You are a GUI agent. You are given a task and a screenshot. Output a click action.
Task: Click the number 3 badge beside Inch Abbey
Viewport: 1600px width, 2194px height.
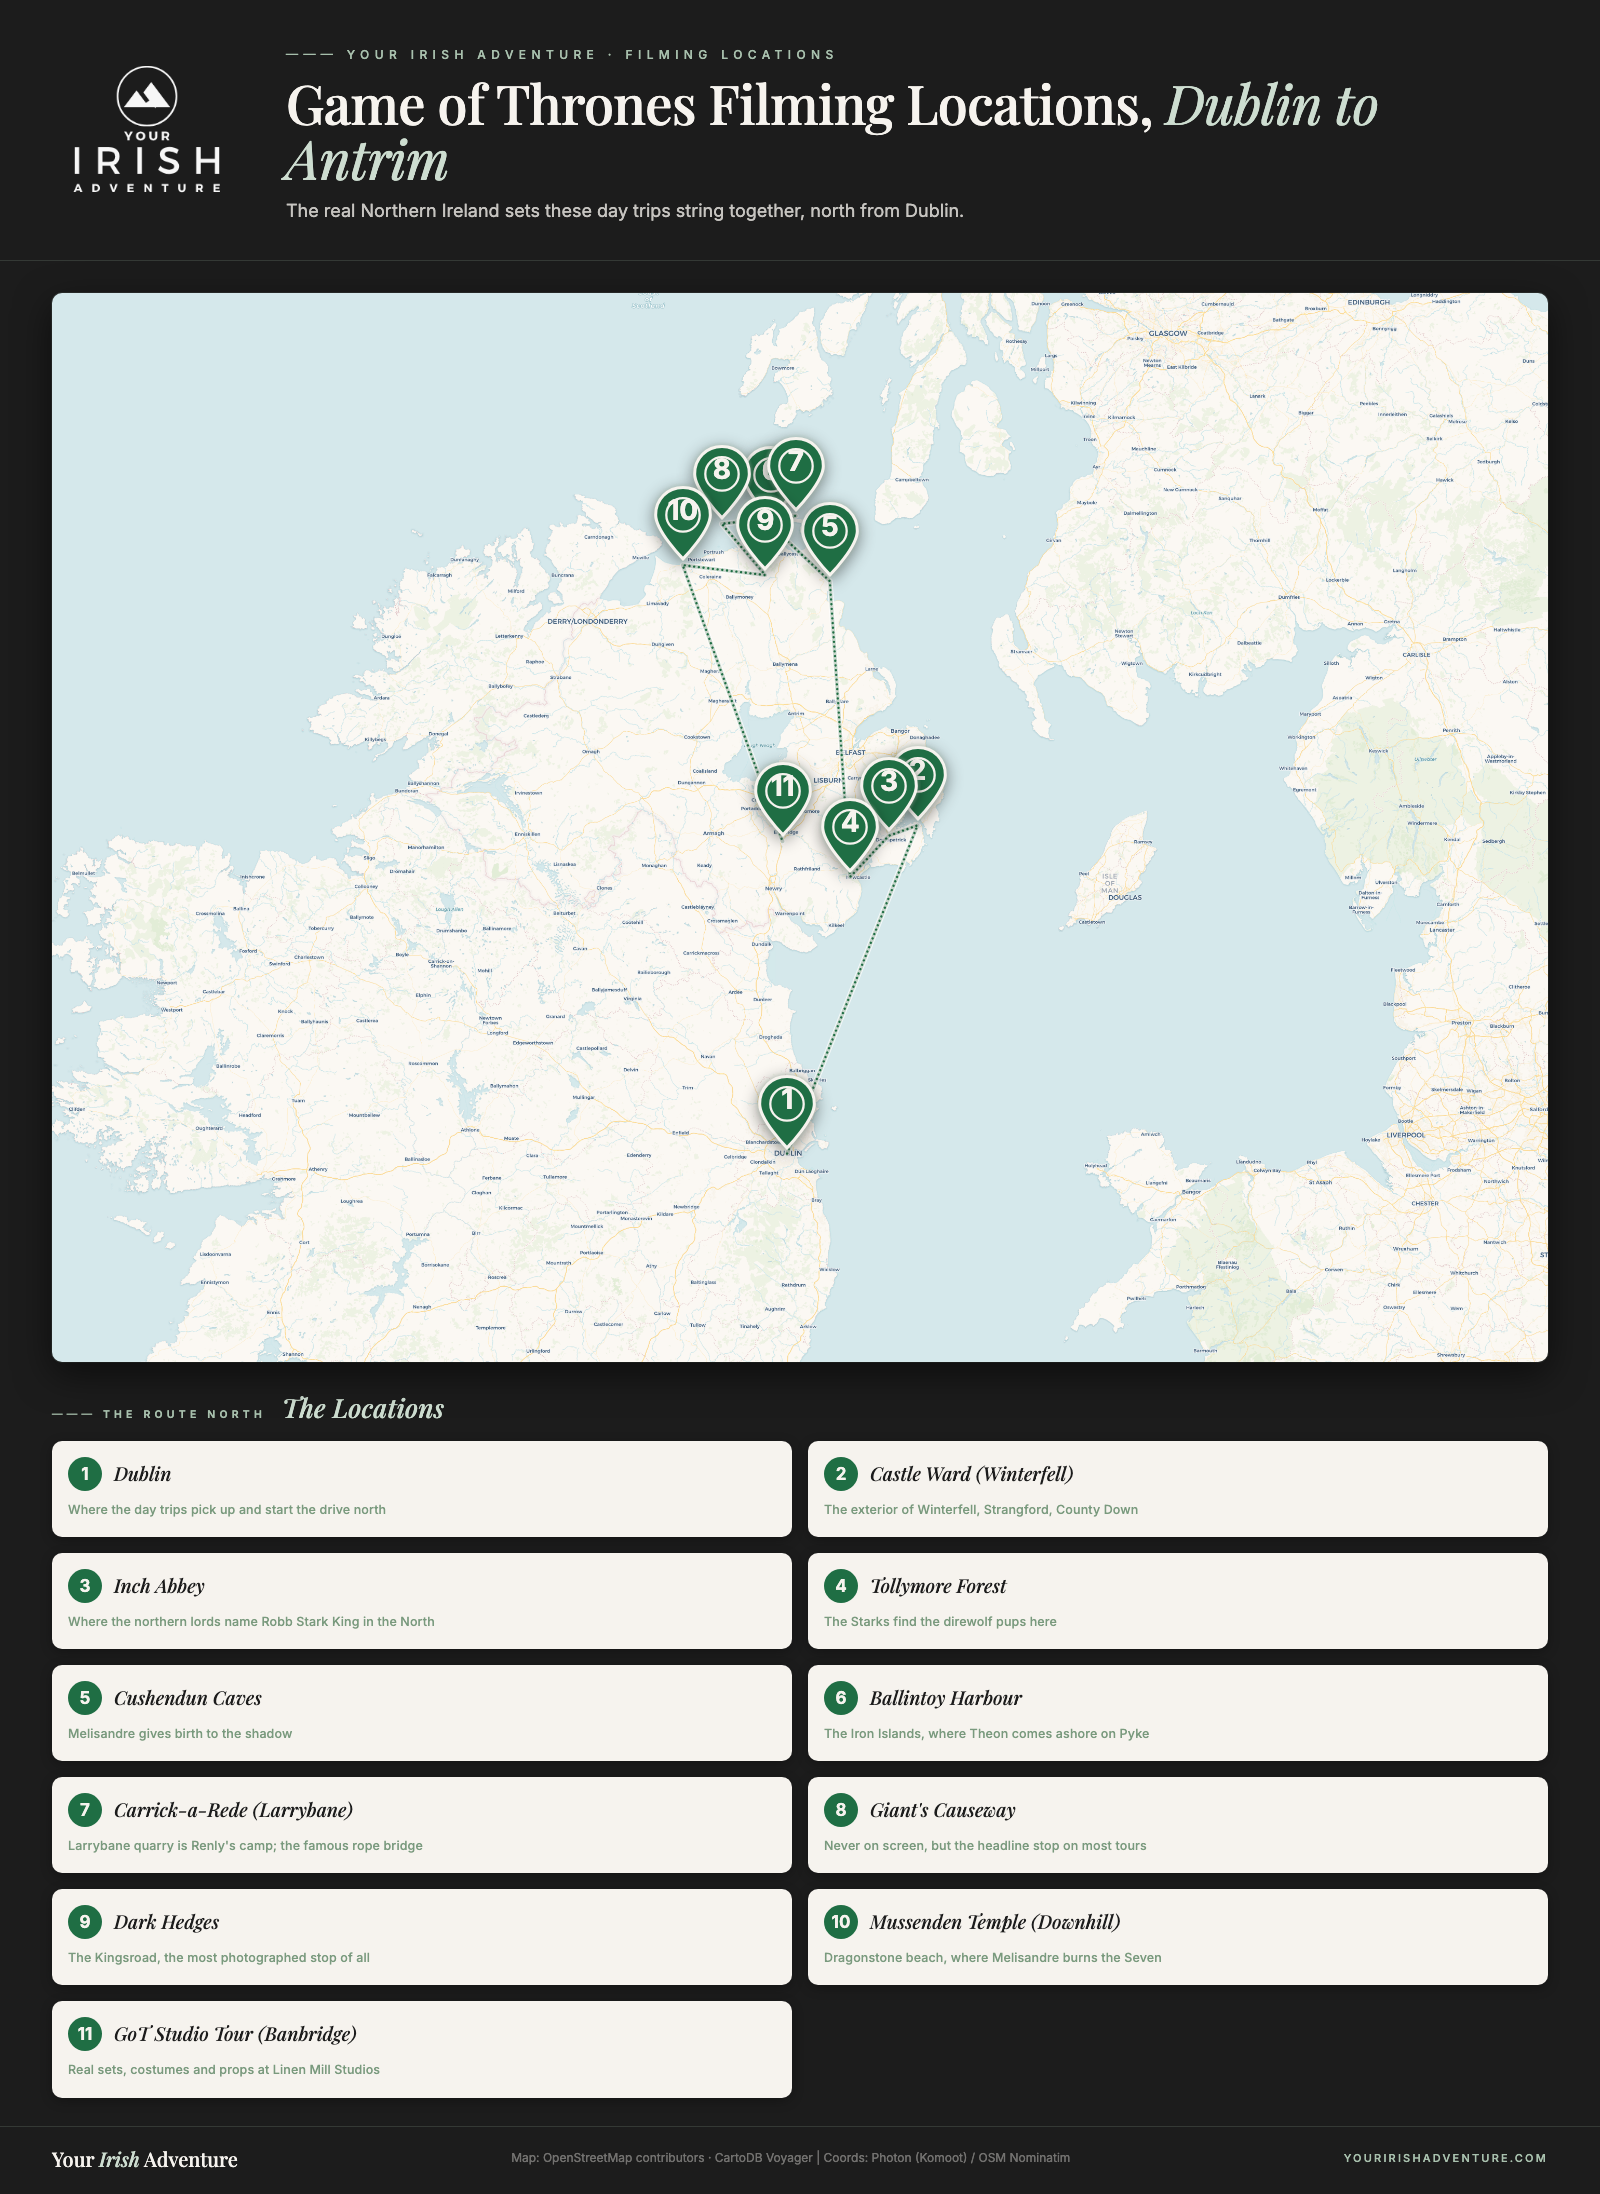click(x=85, y=1585)
